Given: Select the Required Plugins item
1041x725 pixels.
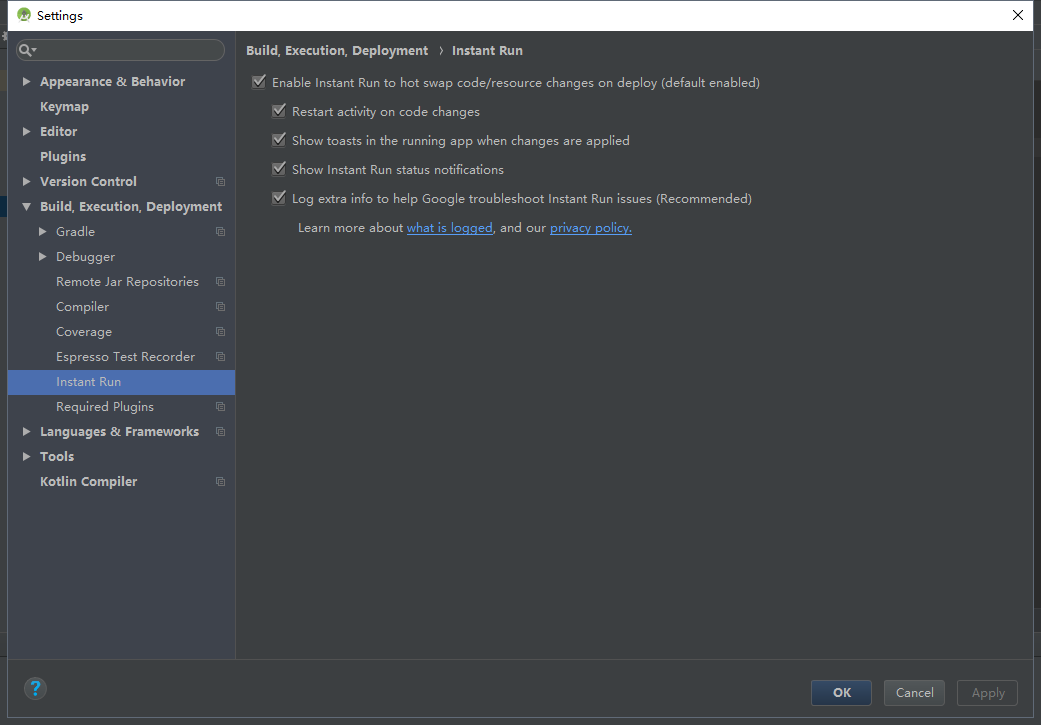Looking at the screenshot, I should [105, 407].
